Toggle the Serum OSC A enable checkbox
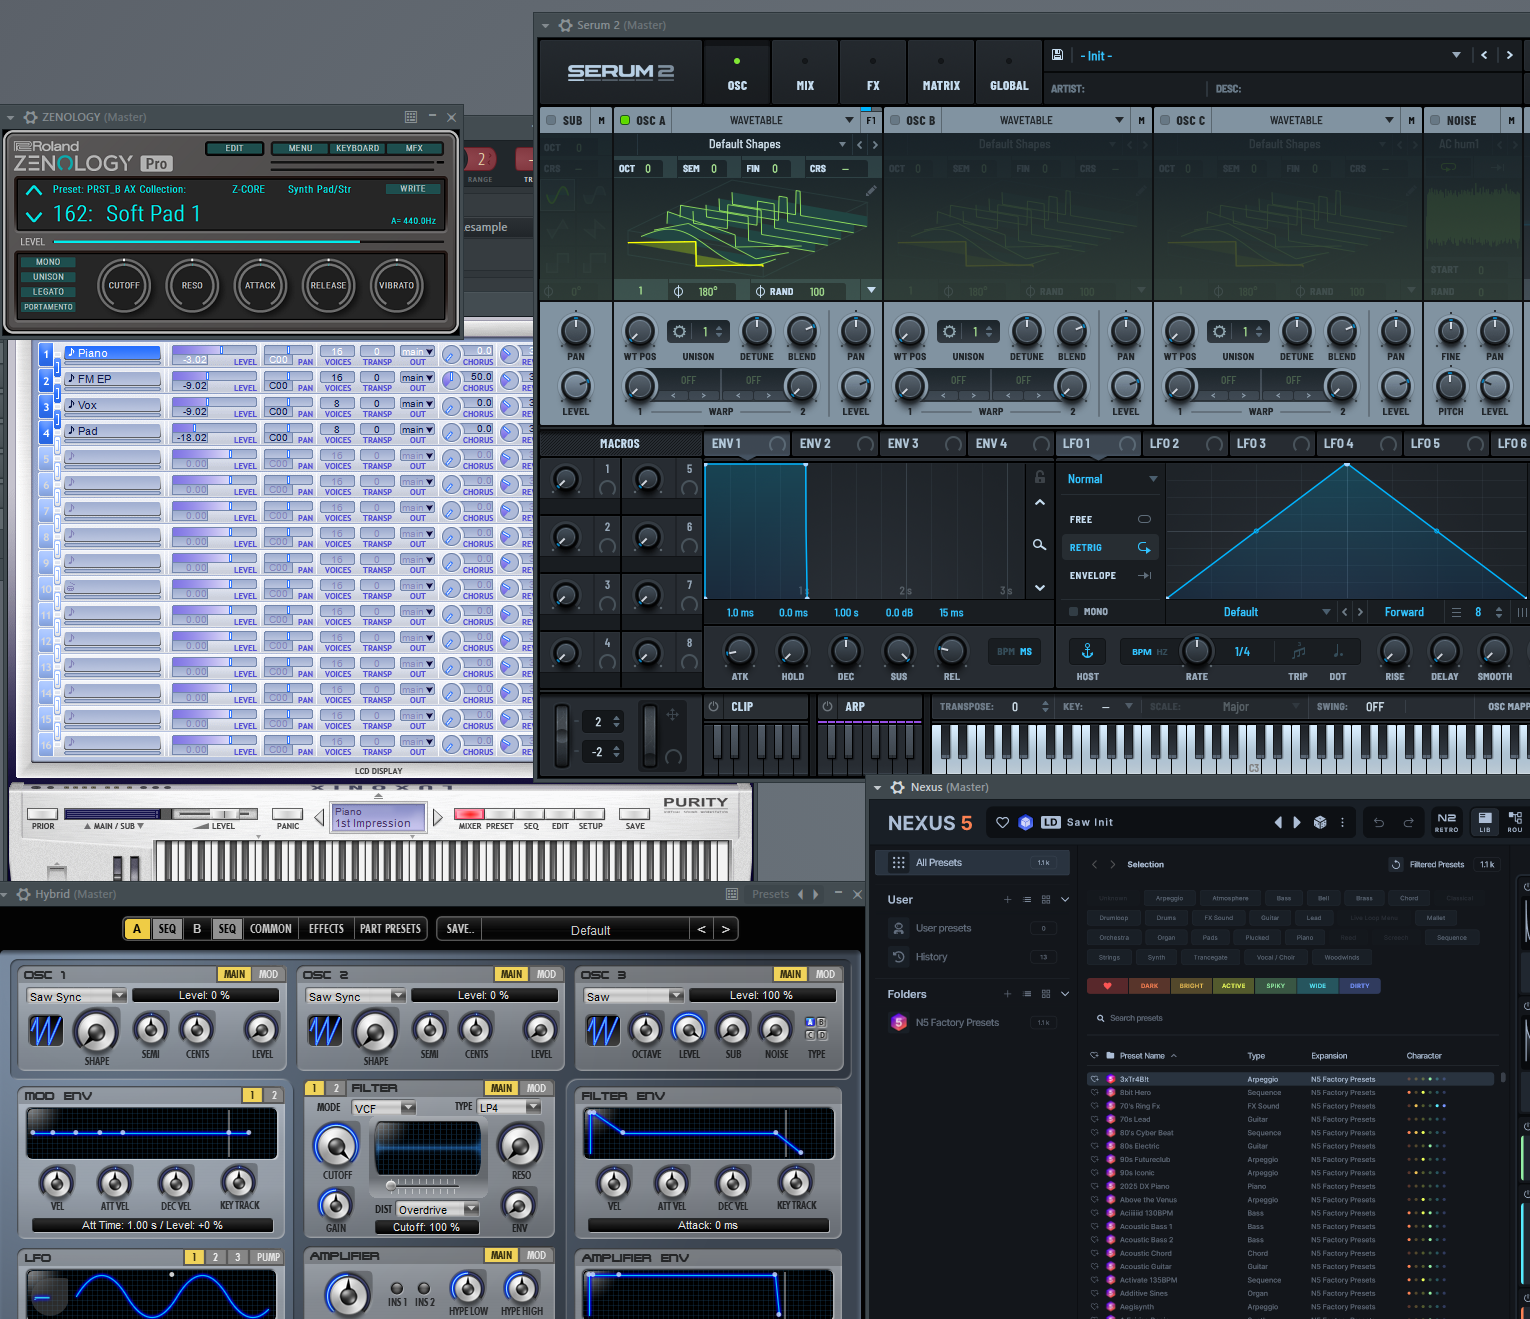 pos(625,120)
